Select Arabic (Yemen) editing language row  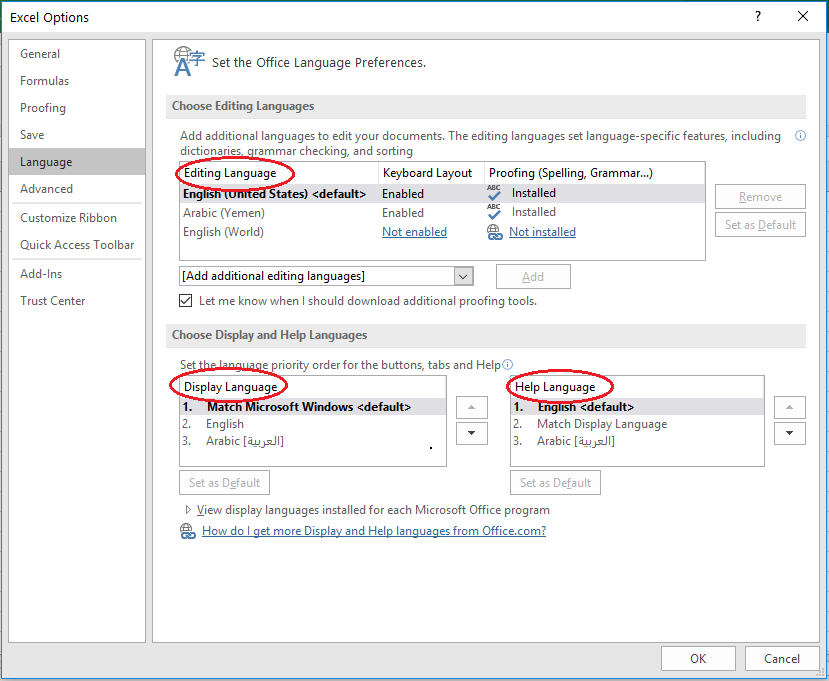[x=442, y=213]
